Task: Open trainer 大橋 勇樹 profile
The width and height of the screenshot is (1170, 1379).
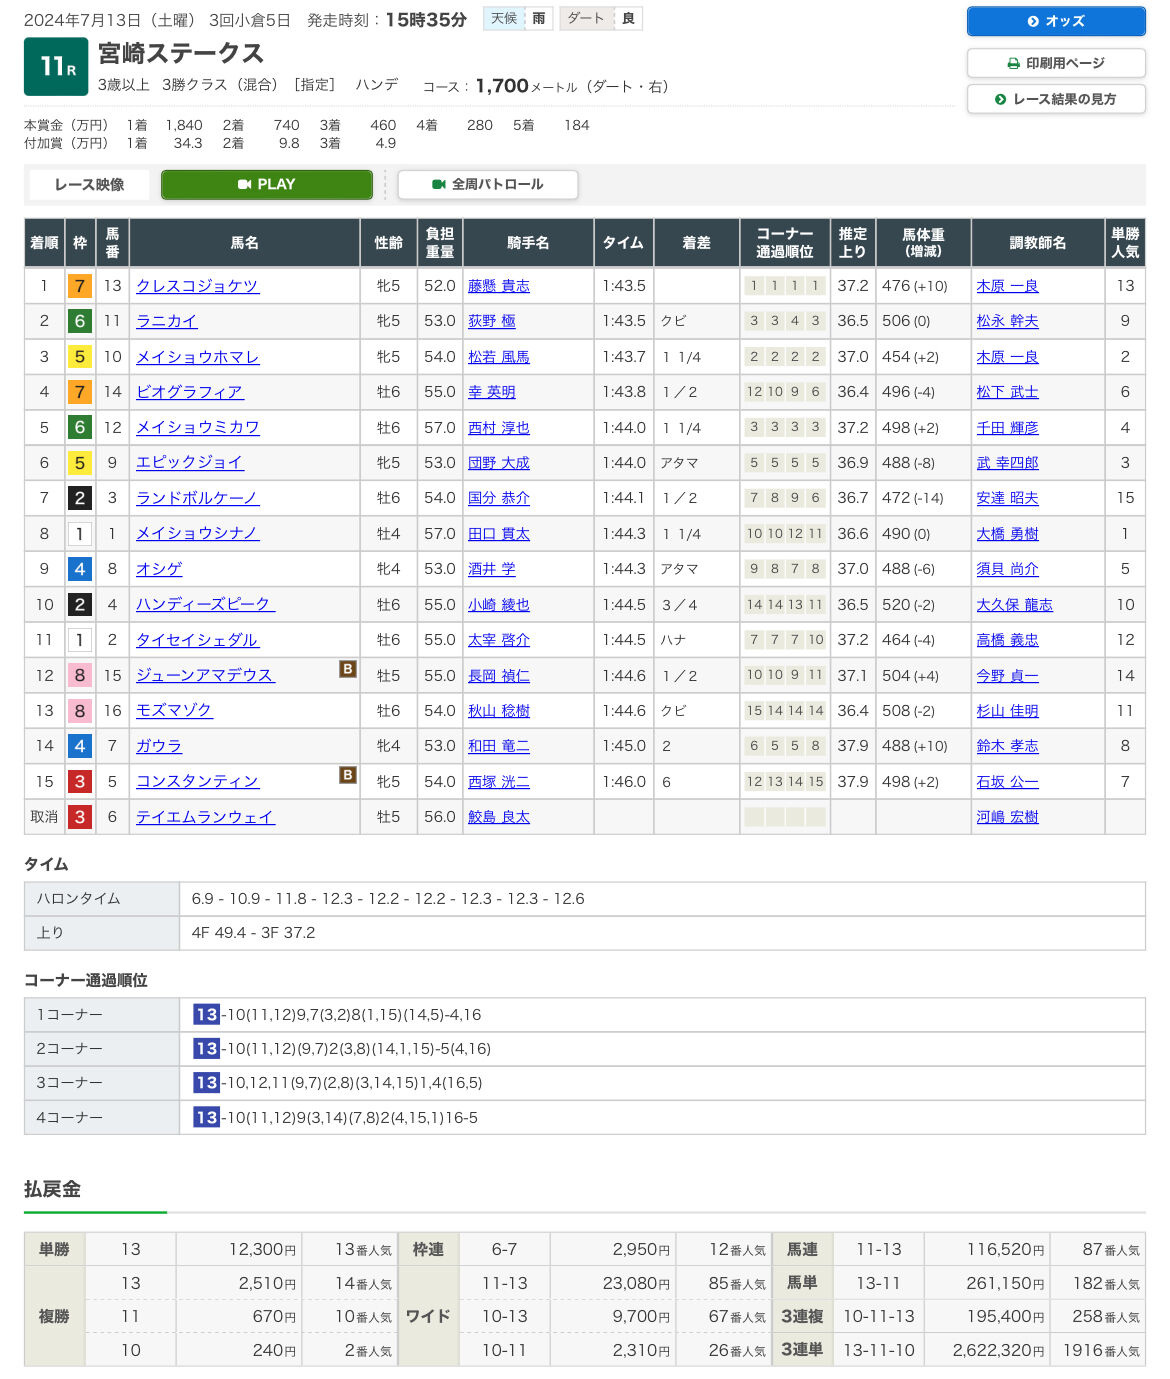Action: [1007, 534]
